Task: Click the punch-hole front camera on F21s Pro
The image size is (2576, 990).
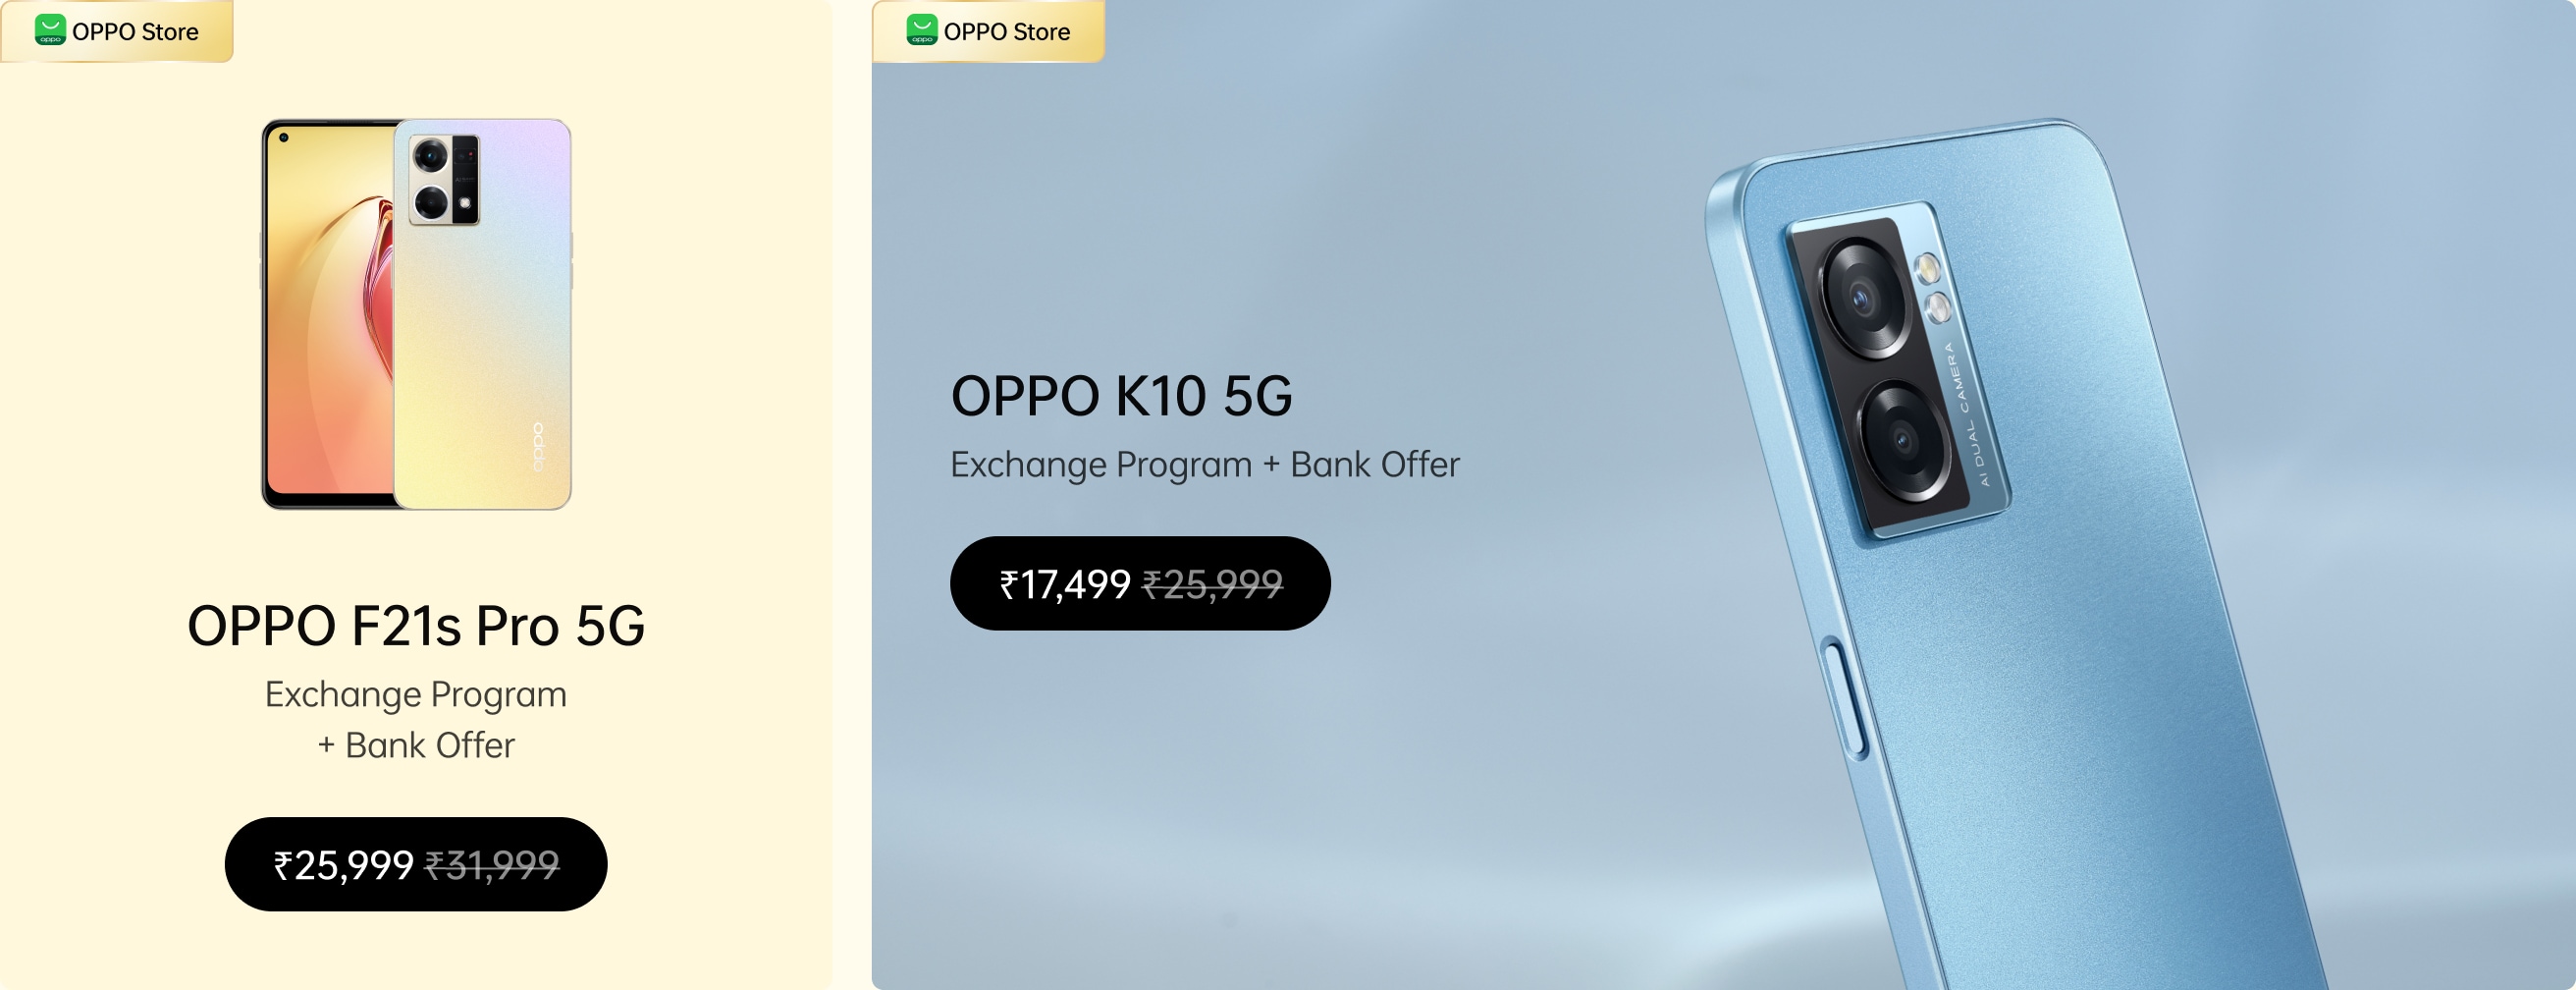Action: point(284,138)
